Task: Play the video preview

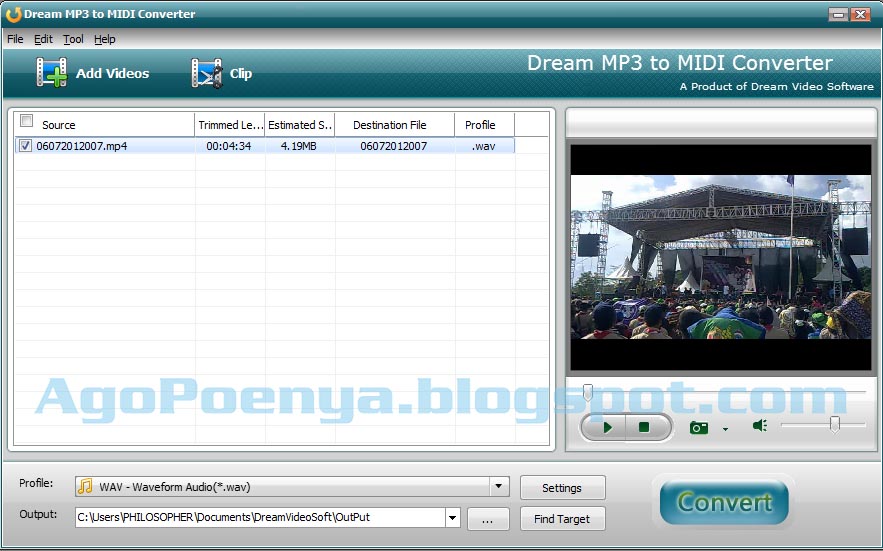Action: [606, 428]
